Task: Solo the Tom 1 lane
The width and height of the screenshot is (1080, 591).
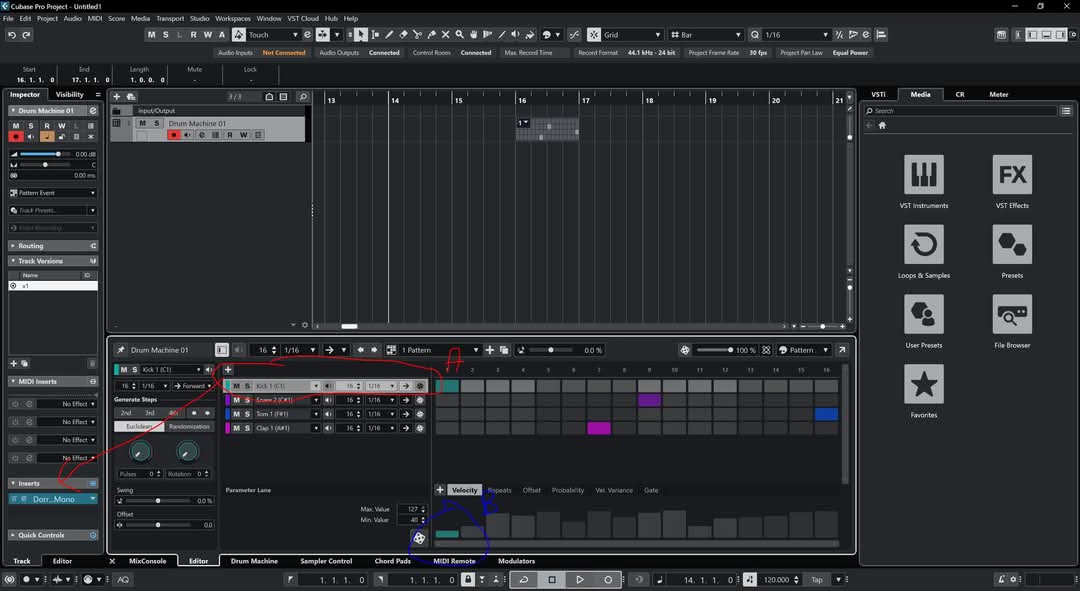Action: click(x=247, y=414)
